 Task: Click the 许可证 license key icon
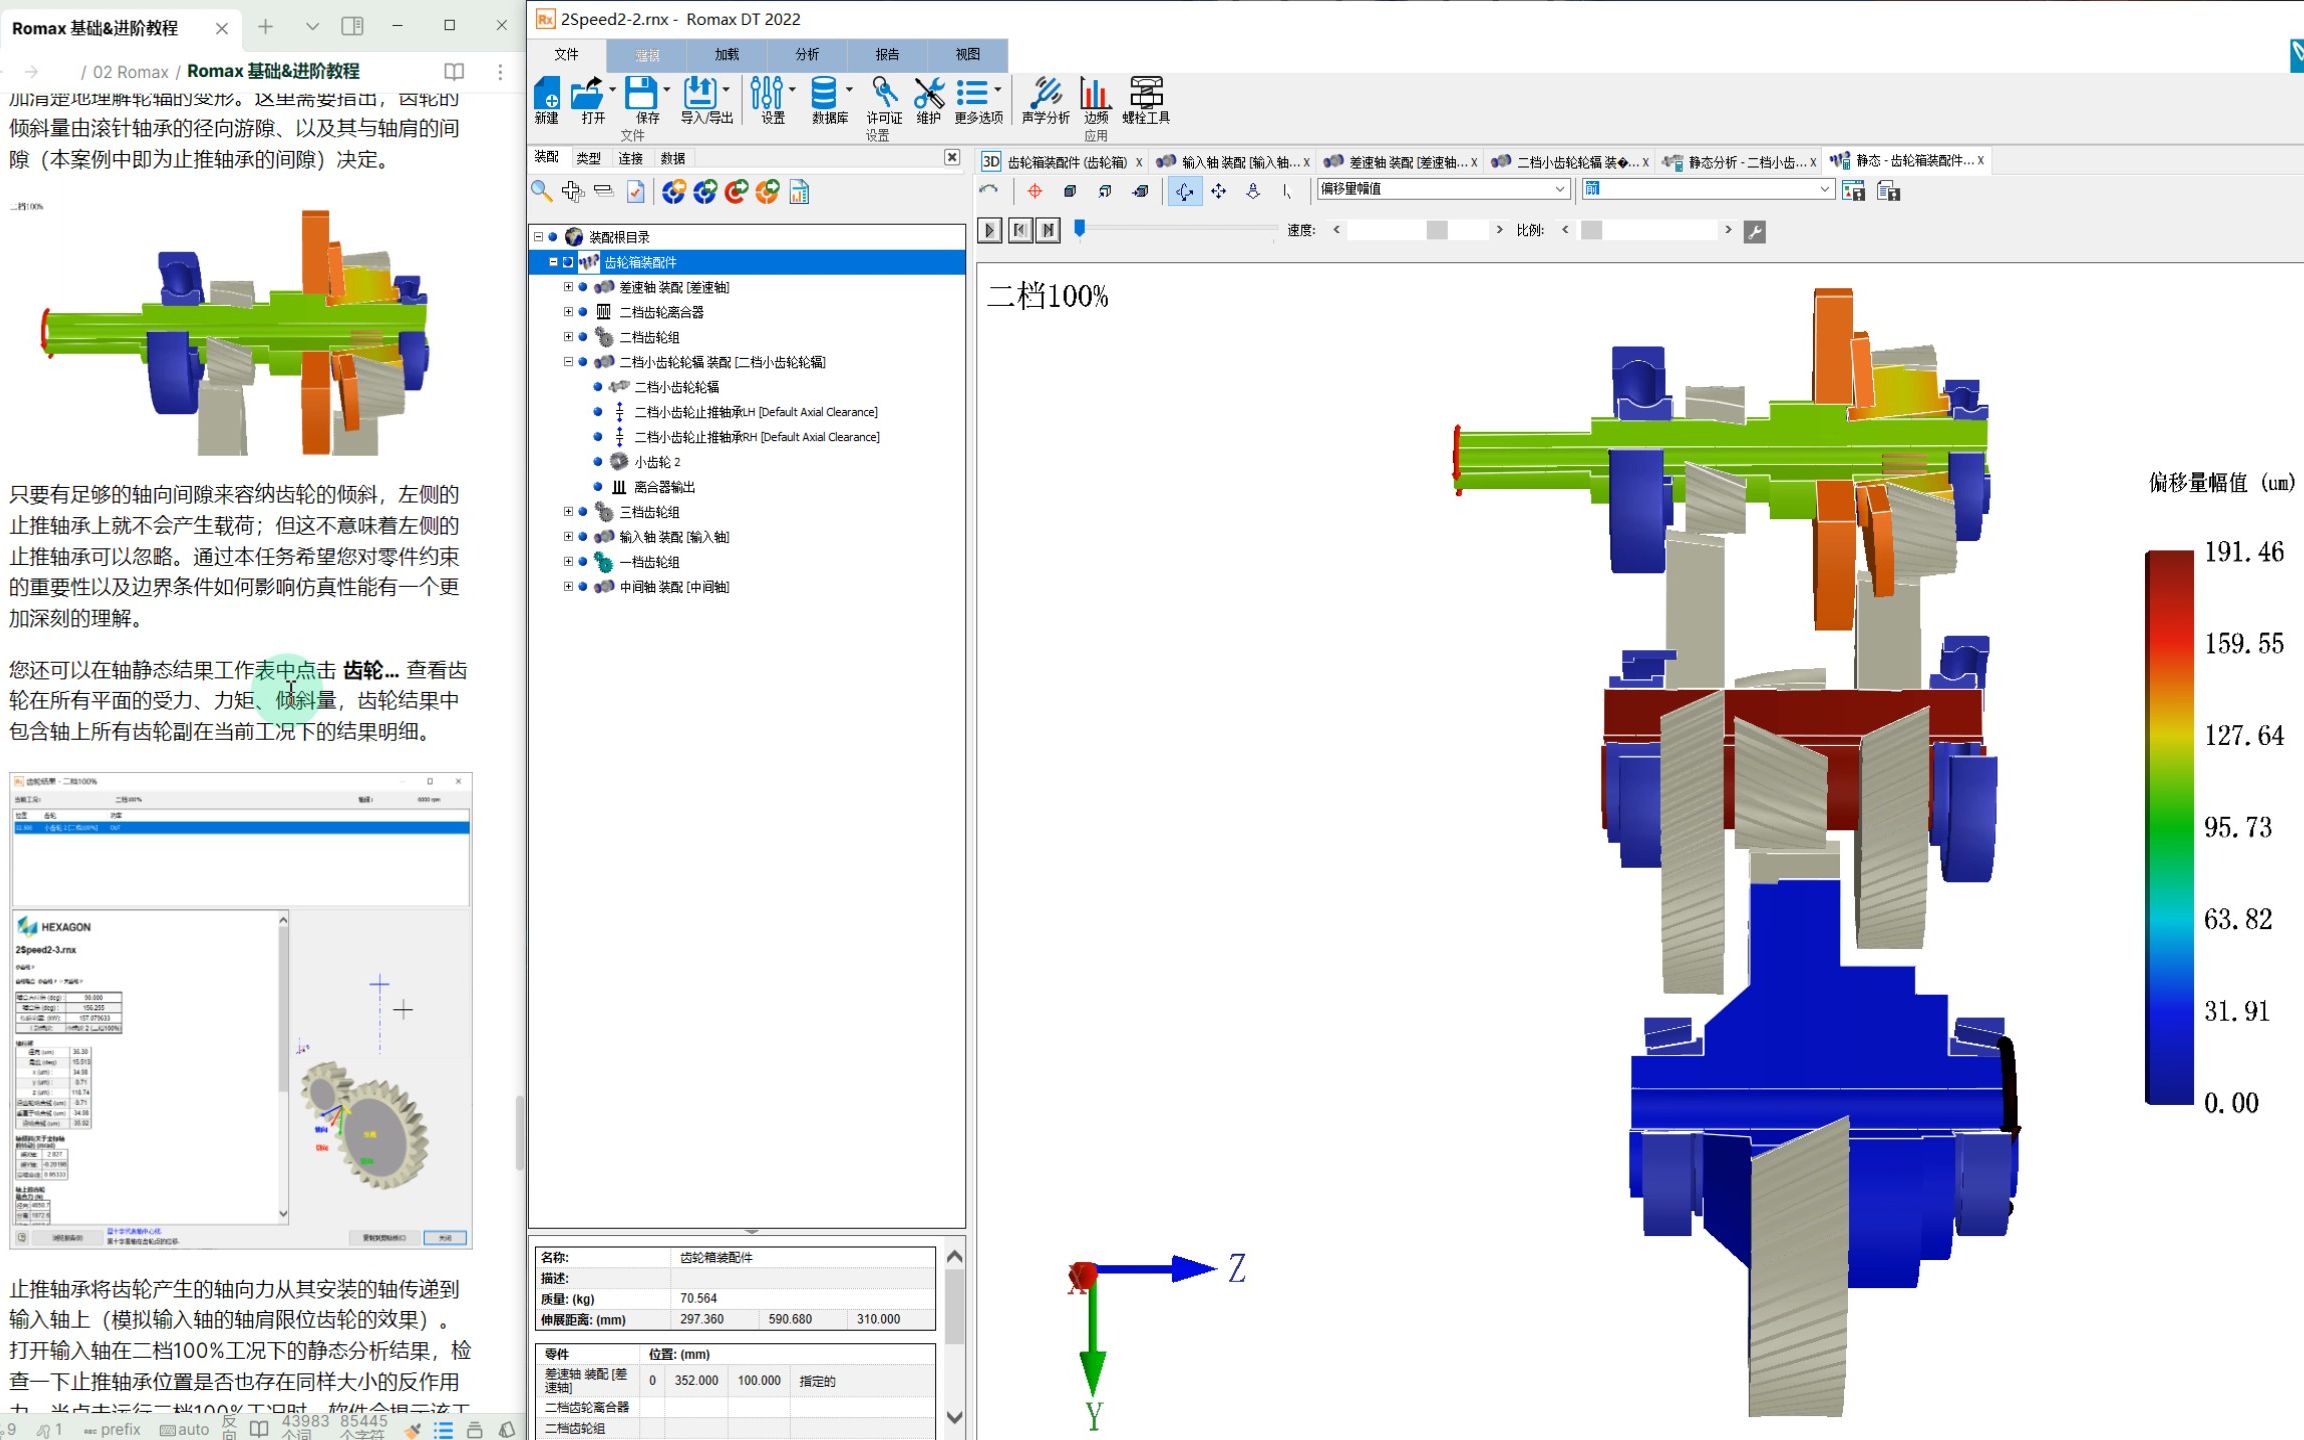tap(884, 93)
